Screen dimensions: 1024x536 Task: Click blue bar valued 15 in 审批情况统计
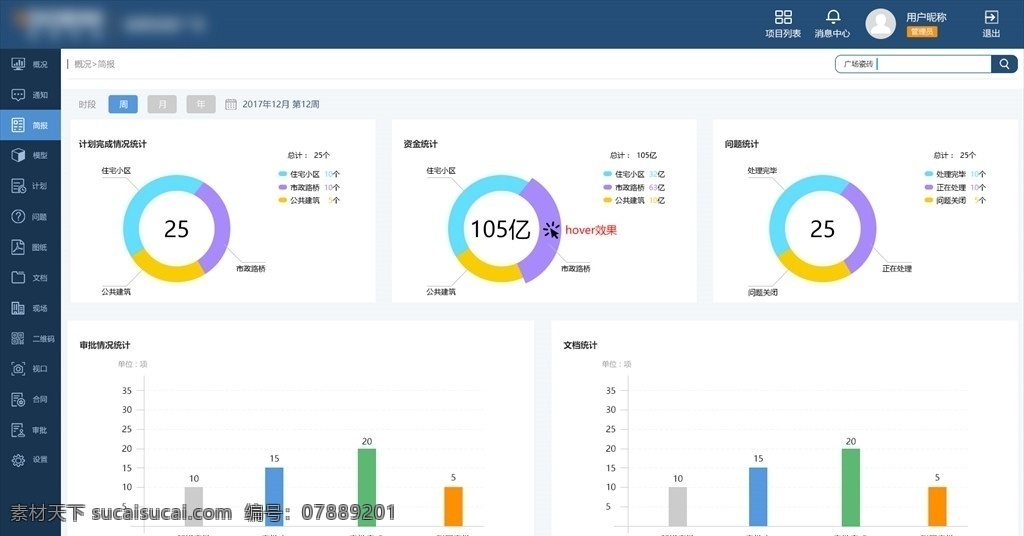coord(274,496)
